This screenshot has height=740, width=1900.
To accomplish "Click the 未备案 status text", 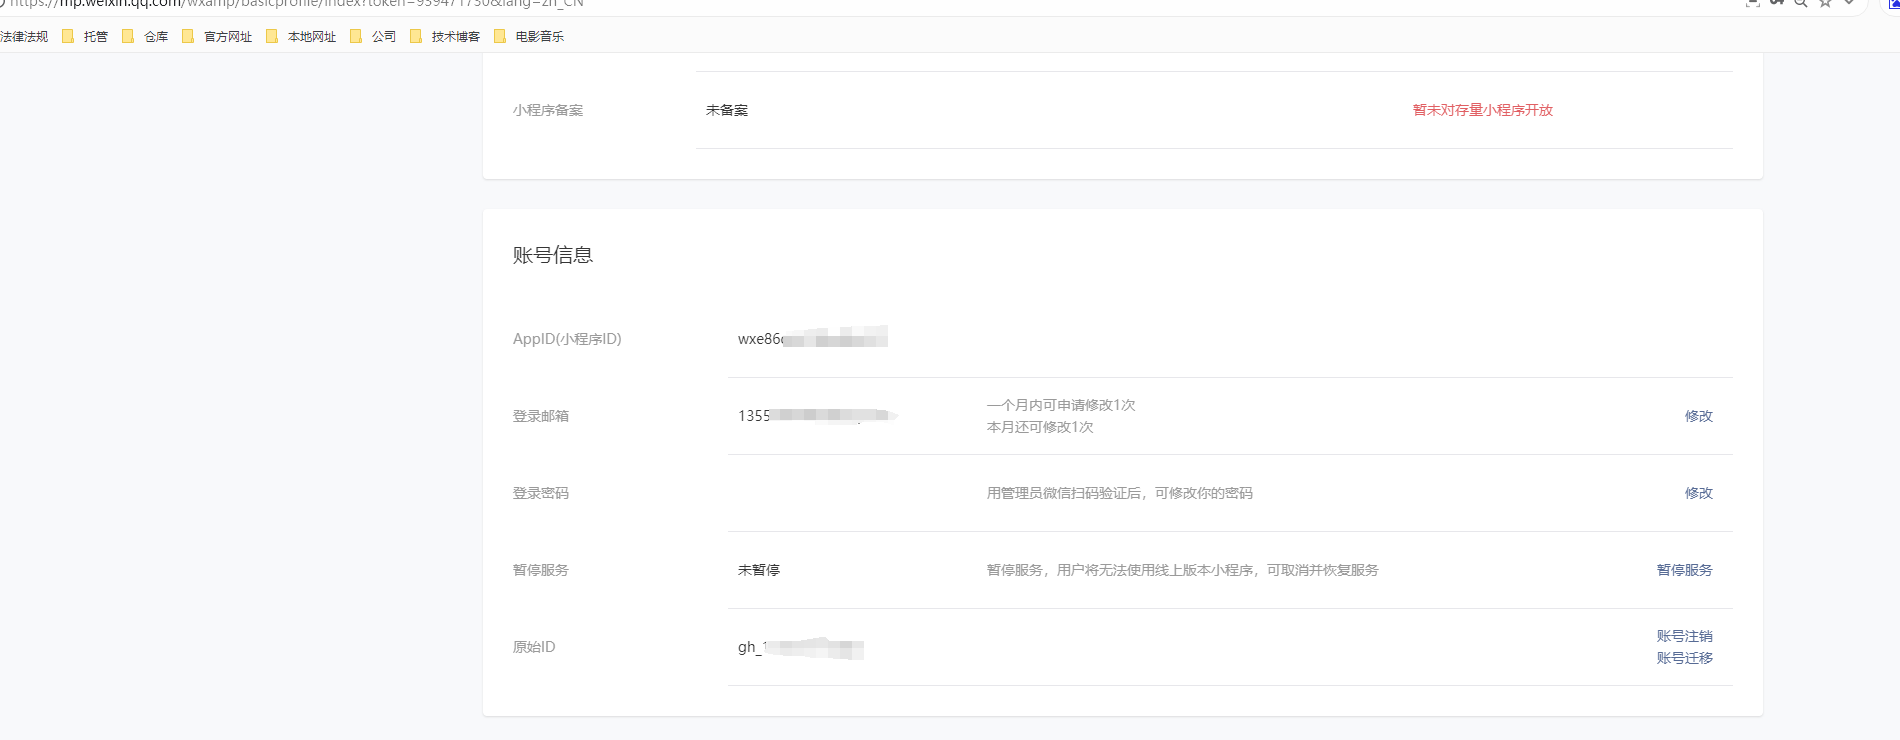I will [726, 110].
